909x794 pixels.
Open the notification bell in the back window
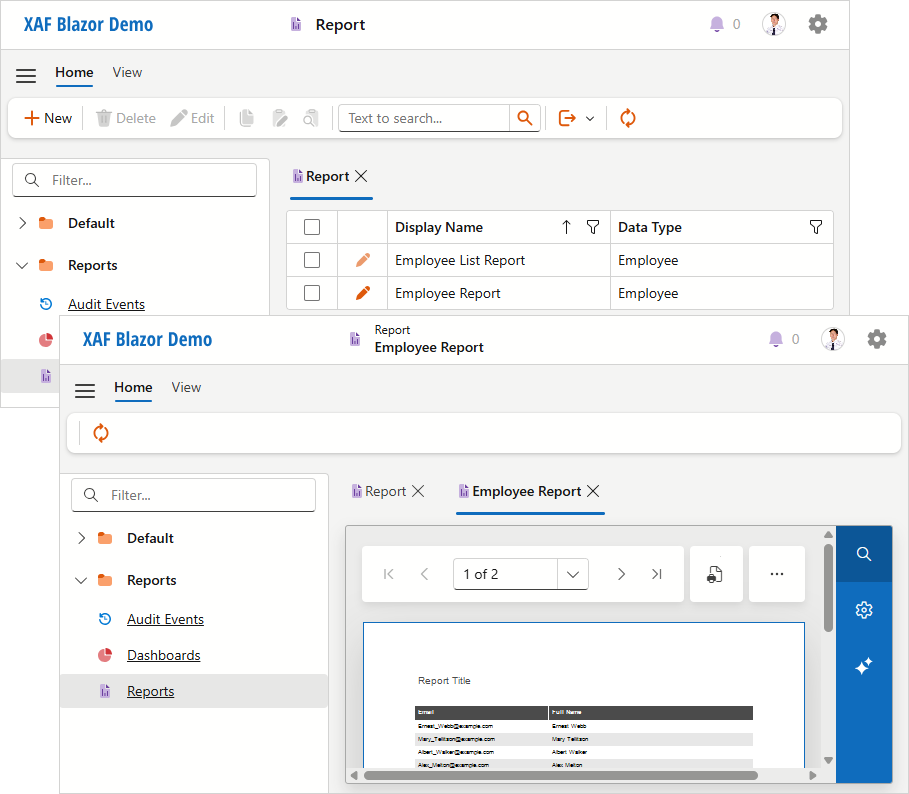point(717,24)
